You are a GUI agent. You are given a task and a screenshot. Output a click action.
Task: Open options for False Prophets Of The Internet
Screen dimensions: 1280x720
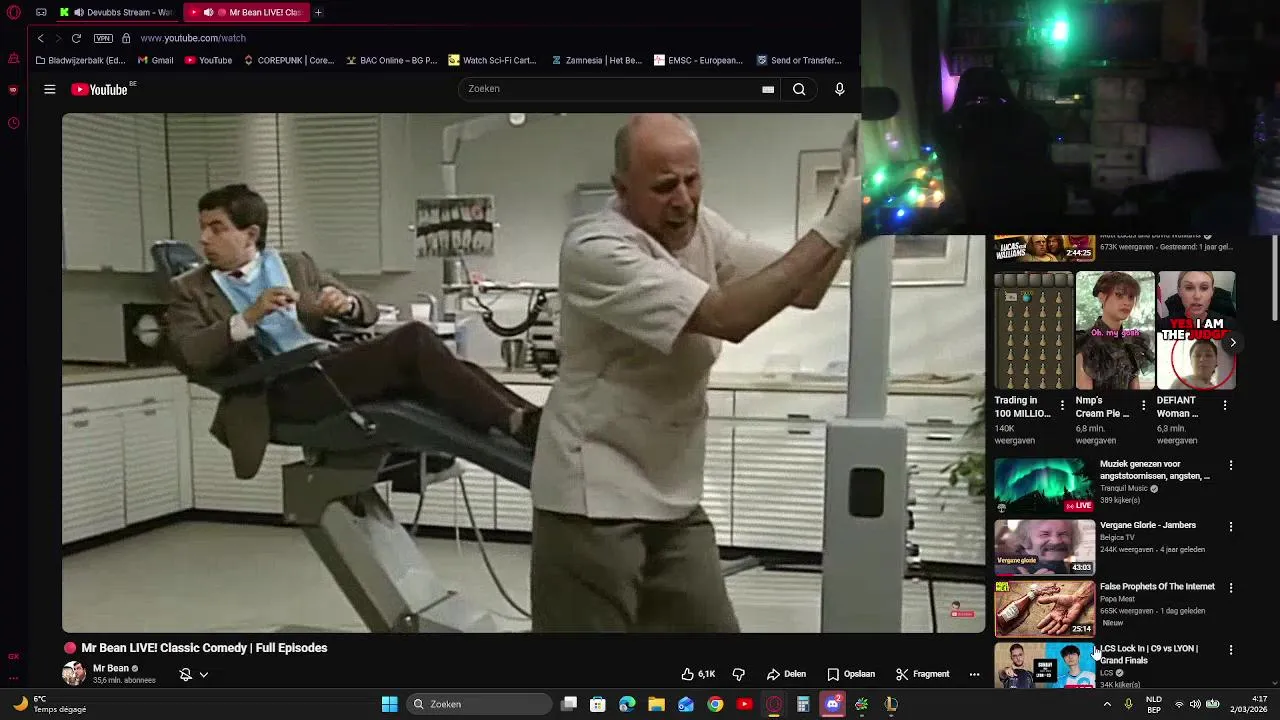[x=1231, y=588]
